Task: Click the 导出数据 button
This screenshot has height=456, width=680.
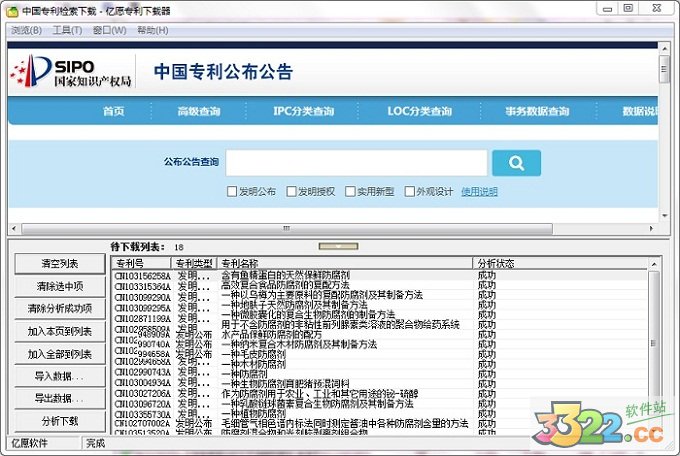Action: pyautogui.click(x=60, y=398)
